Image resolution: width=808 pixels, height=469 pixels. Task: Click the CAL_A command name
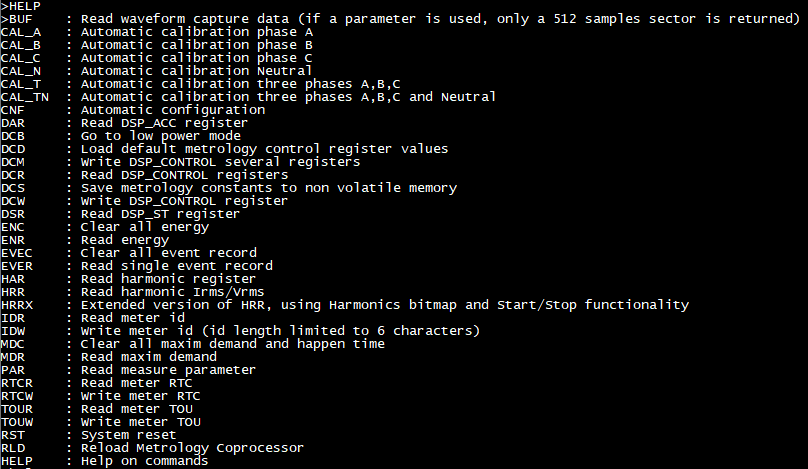pyautogui.click(x=20, y=32)
